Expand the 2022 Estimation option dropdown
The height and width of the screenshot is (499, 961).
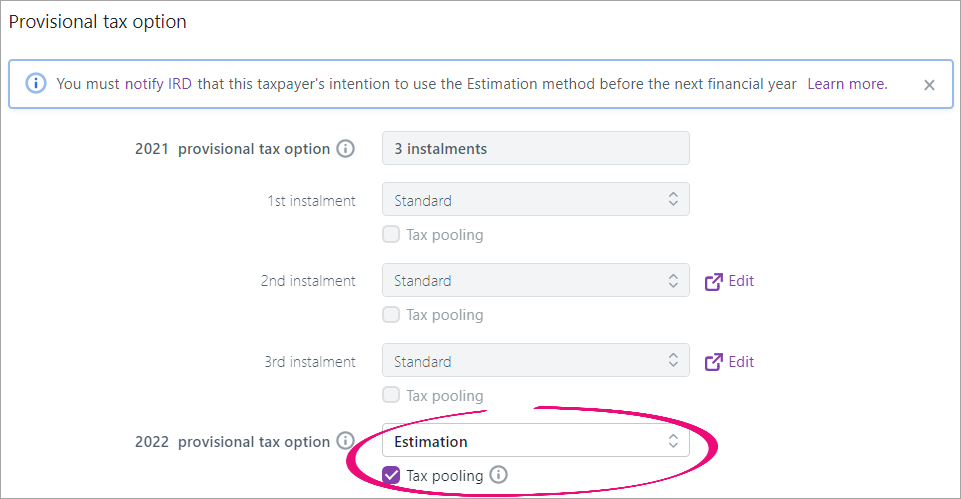pos(536,440)
